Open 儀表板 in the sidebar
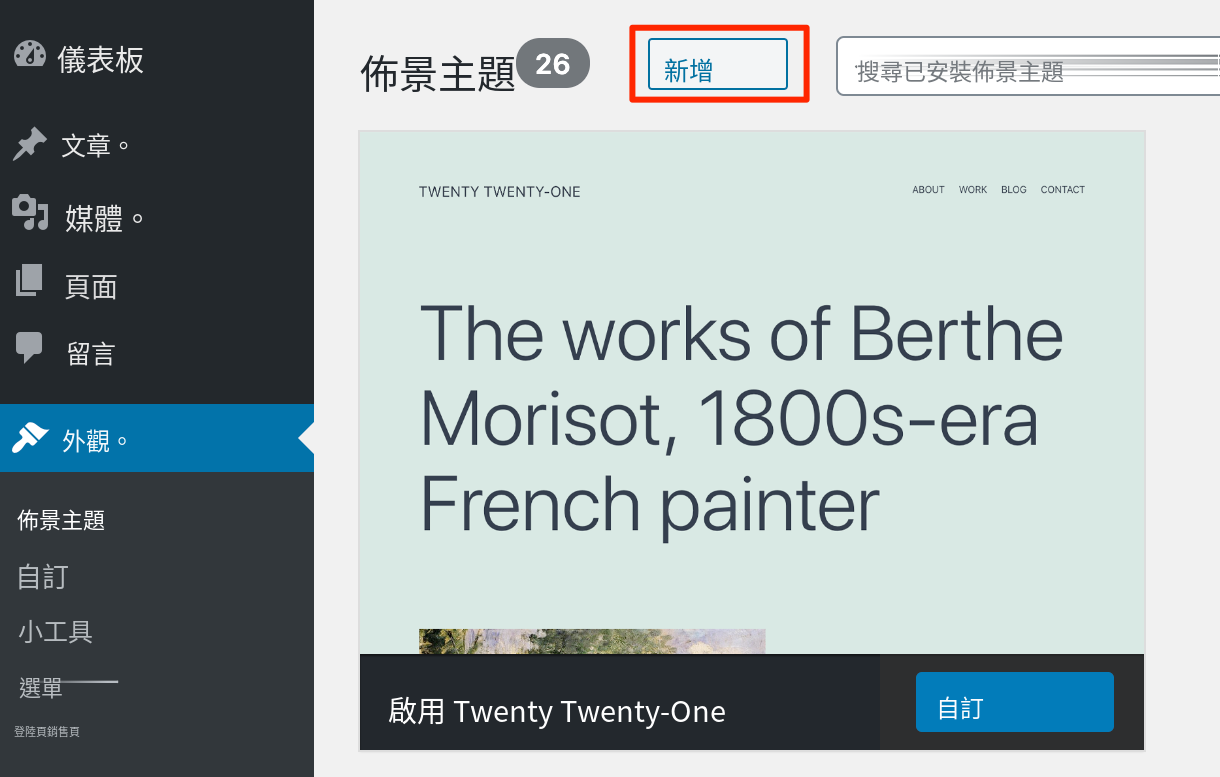This screenshot has width=1220, height=777. (x=101, y=60)
